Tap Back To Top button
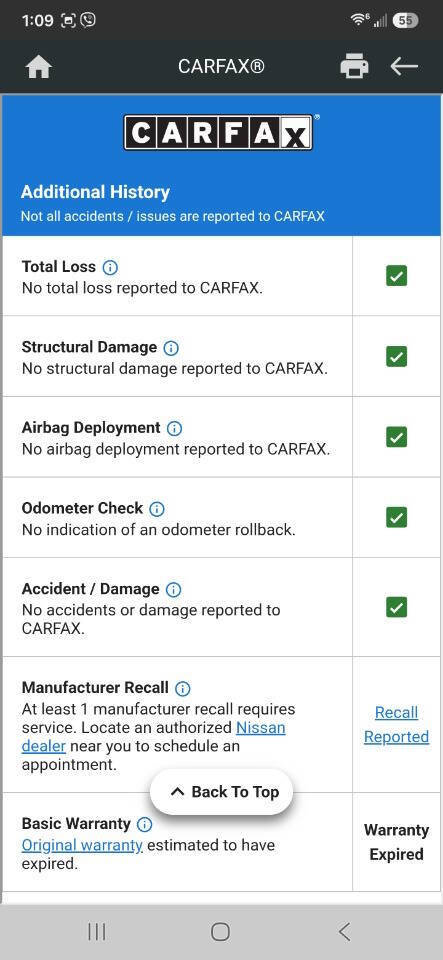The height and width of the screenshot is (960, 443). 222,792
